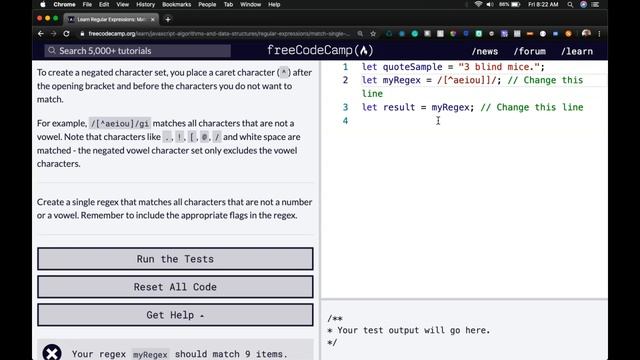Bookmark this page with the star icon

[373, 34]
